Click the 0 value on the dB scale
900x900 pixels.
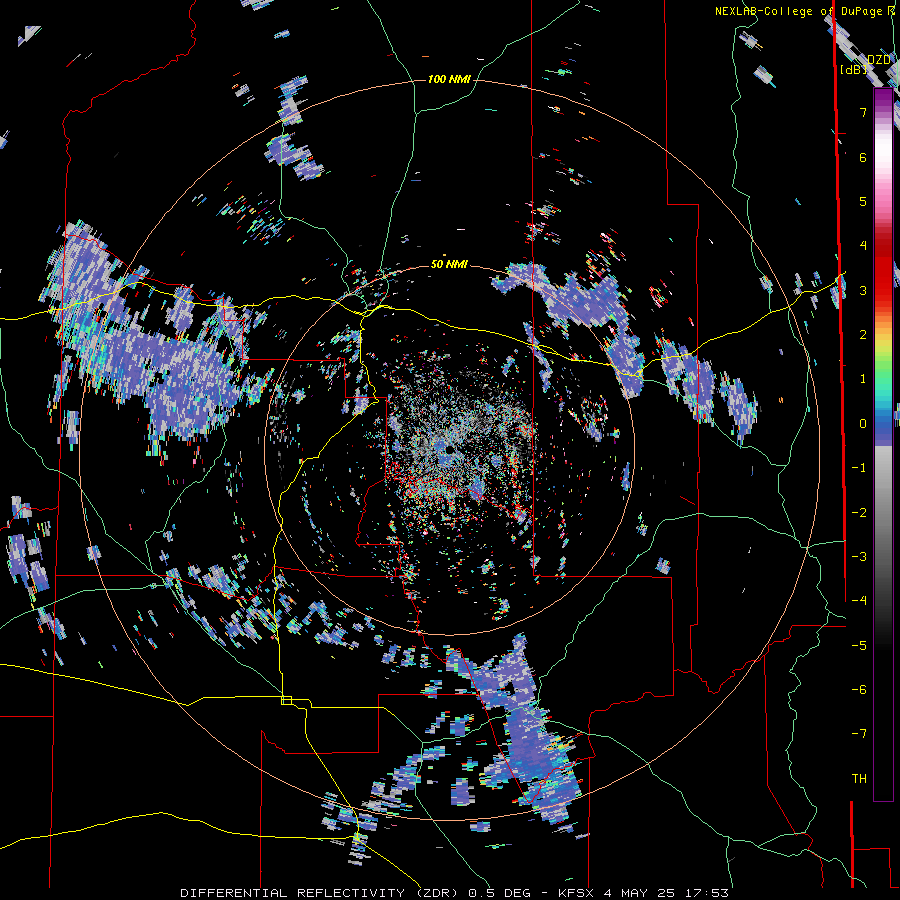point(863,424)
